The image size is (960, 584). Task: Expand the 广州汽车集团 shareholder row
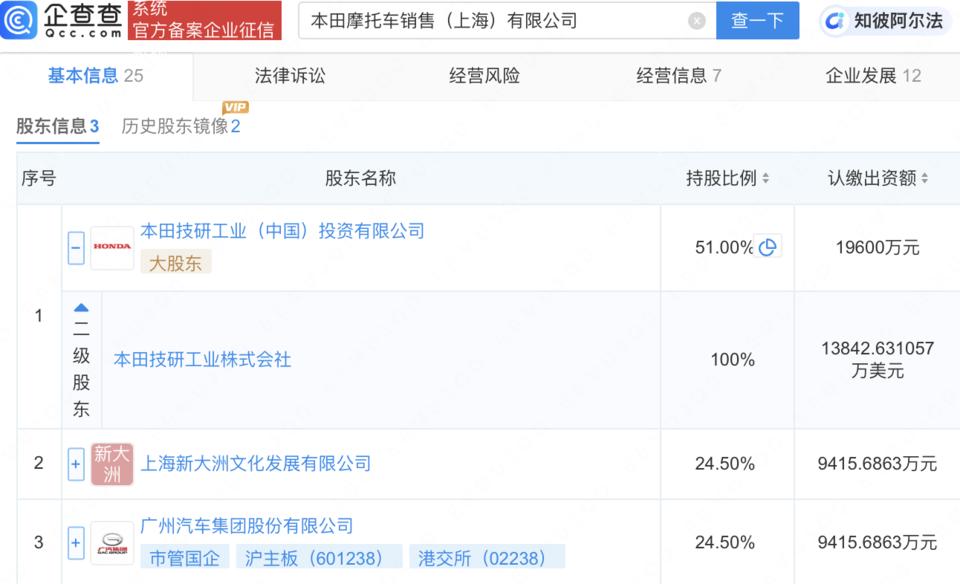[76, 542]
